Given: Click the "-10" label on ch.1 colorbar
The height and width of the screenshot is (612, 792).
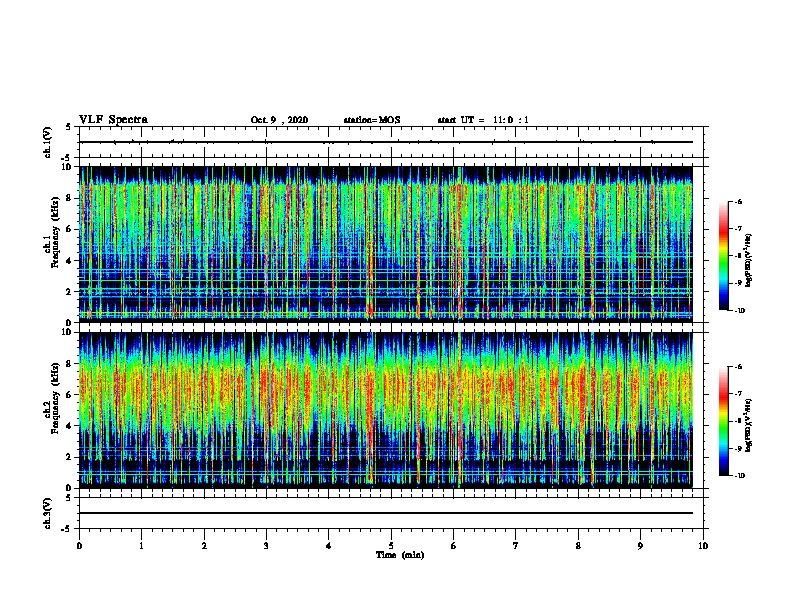Looking at the screenshot, I should tap(739, 311).
